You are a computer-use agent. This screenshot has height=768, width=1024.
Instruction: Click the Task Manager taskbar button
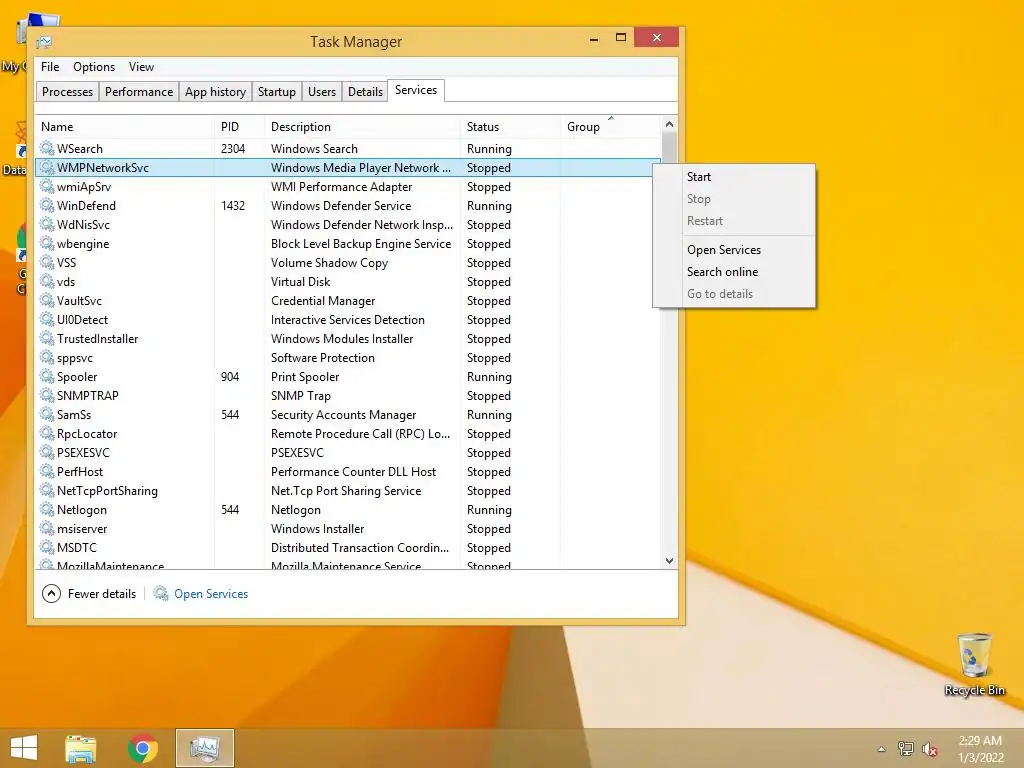click(x=204, y=748)
